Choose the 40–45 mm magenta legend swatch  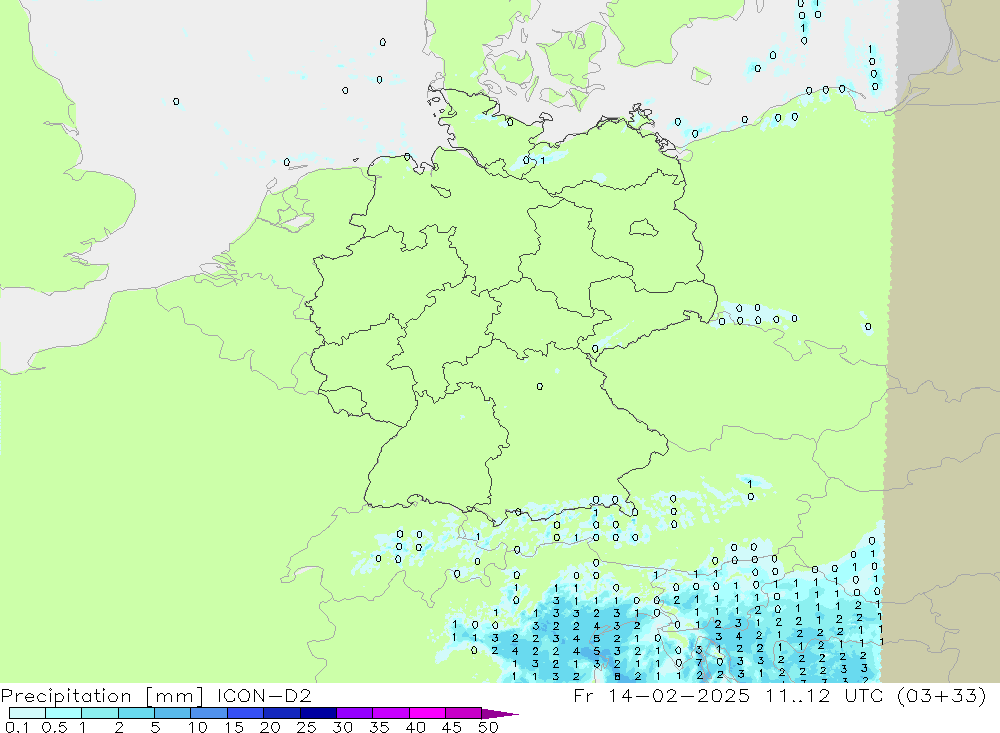(427, 713)
